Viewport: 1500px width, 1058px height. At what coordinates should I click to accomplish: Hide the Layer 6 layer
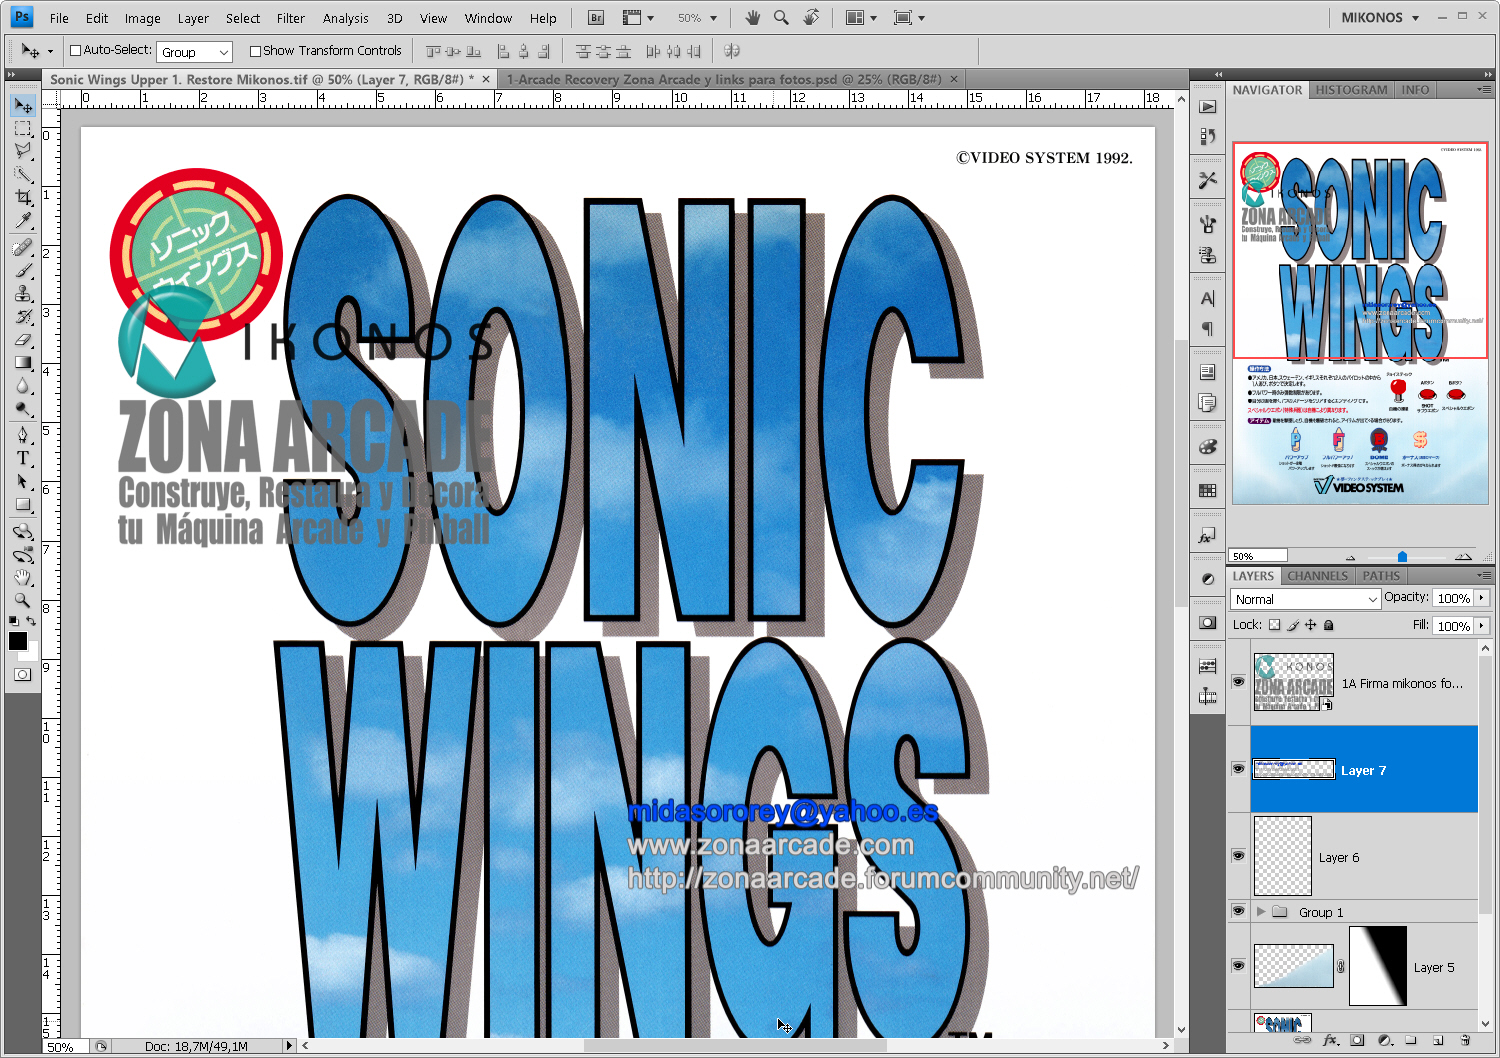point(1238,856)
